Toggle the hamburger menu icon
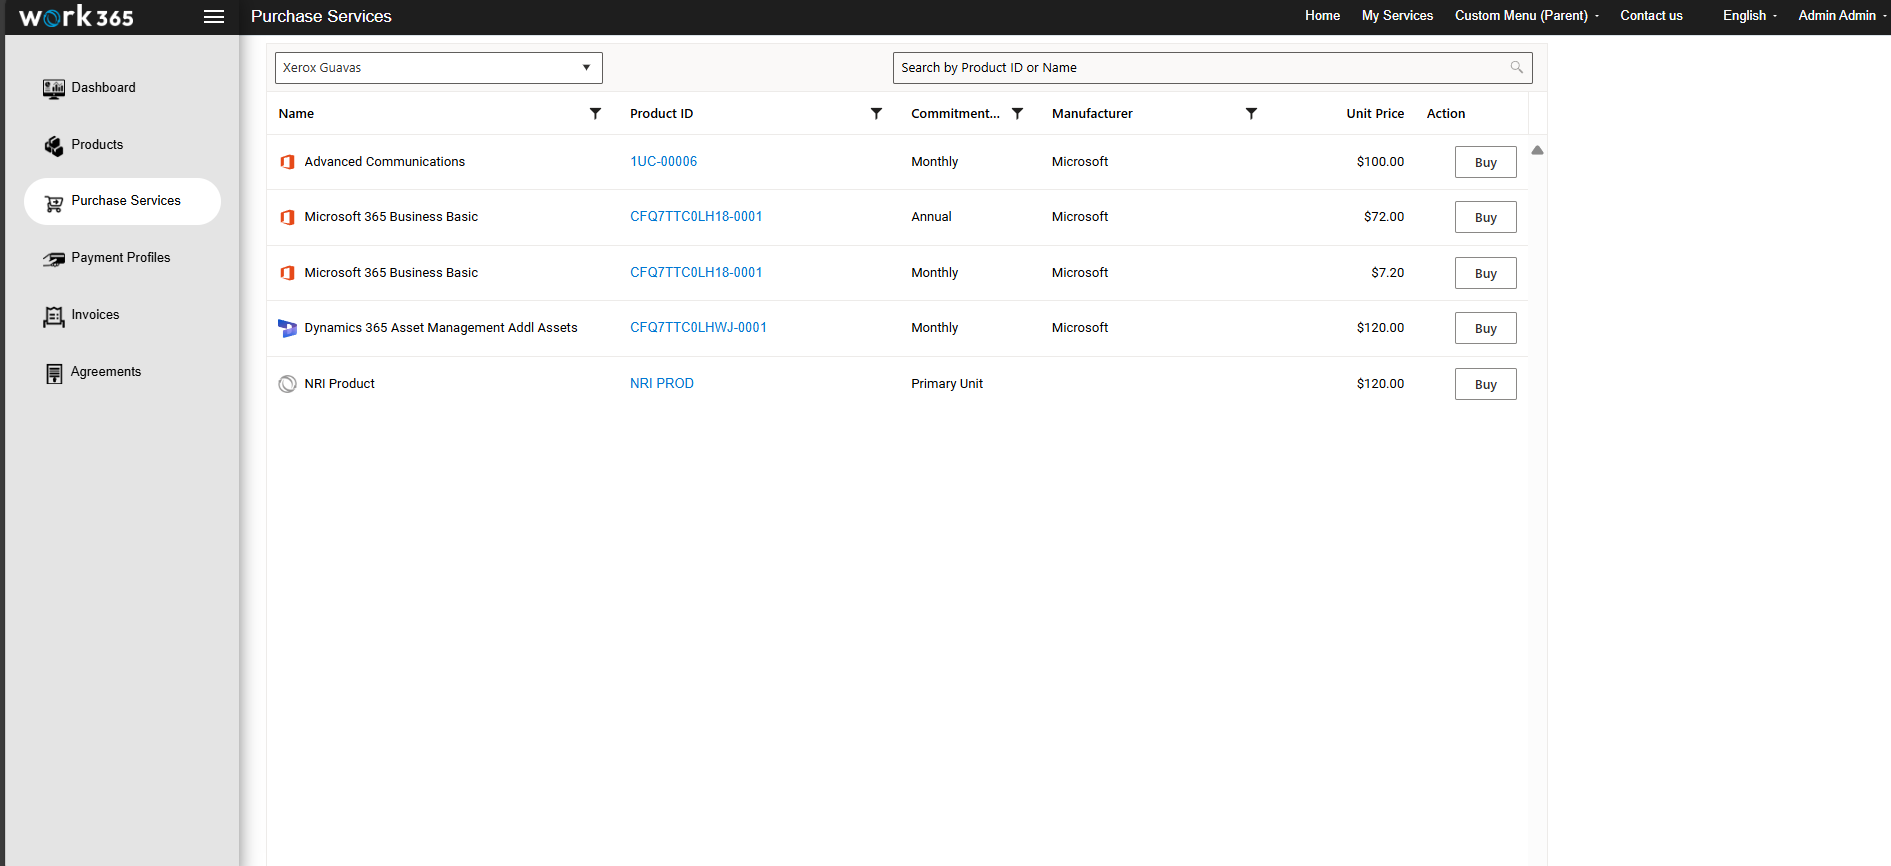This screenshot has height=866, width=1891. (213, 16)
